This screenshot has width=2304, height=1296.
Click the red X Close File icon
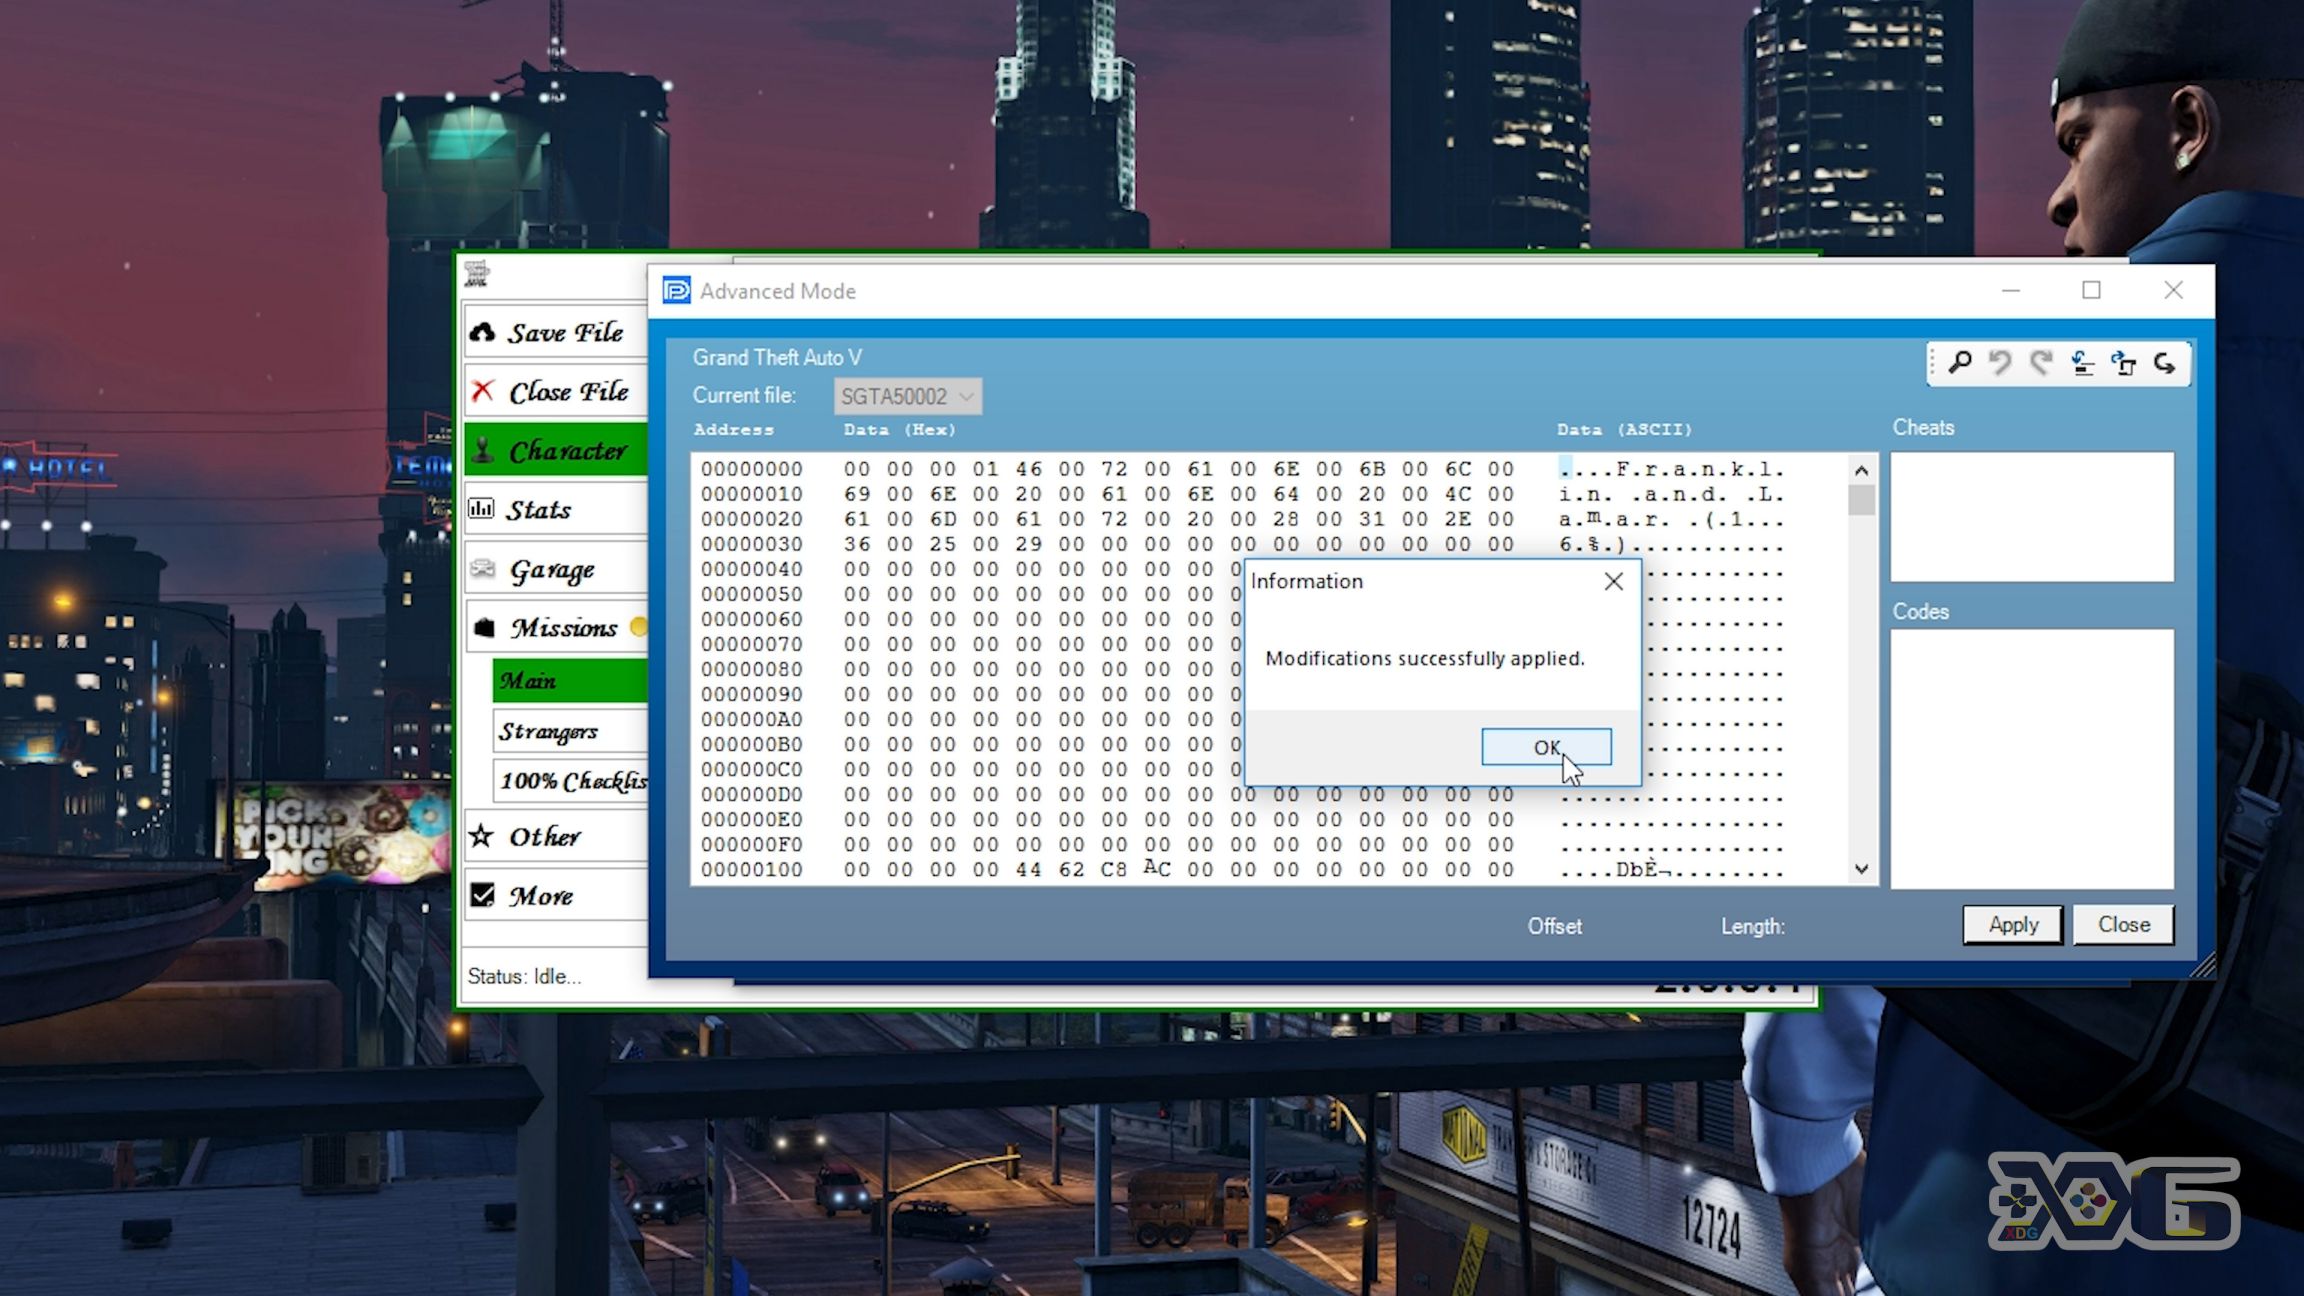(x=483, y=391)
